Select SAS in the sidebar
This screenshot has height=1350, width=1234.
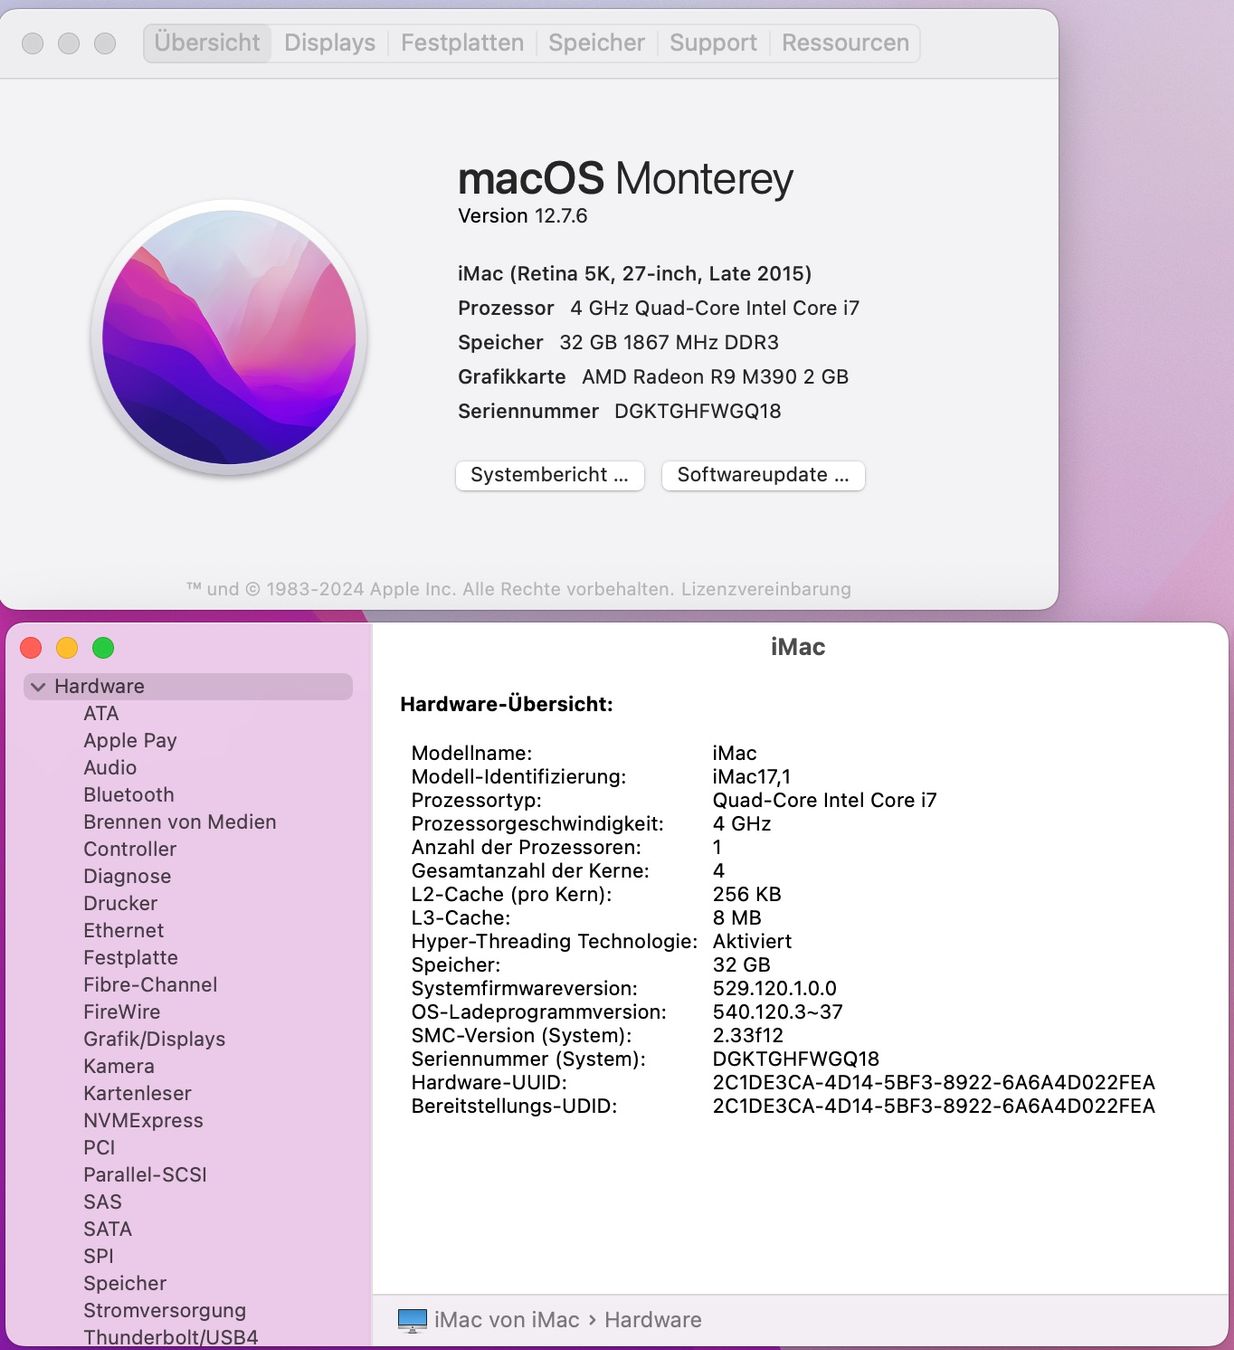[102, 1201]
